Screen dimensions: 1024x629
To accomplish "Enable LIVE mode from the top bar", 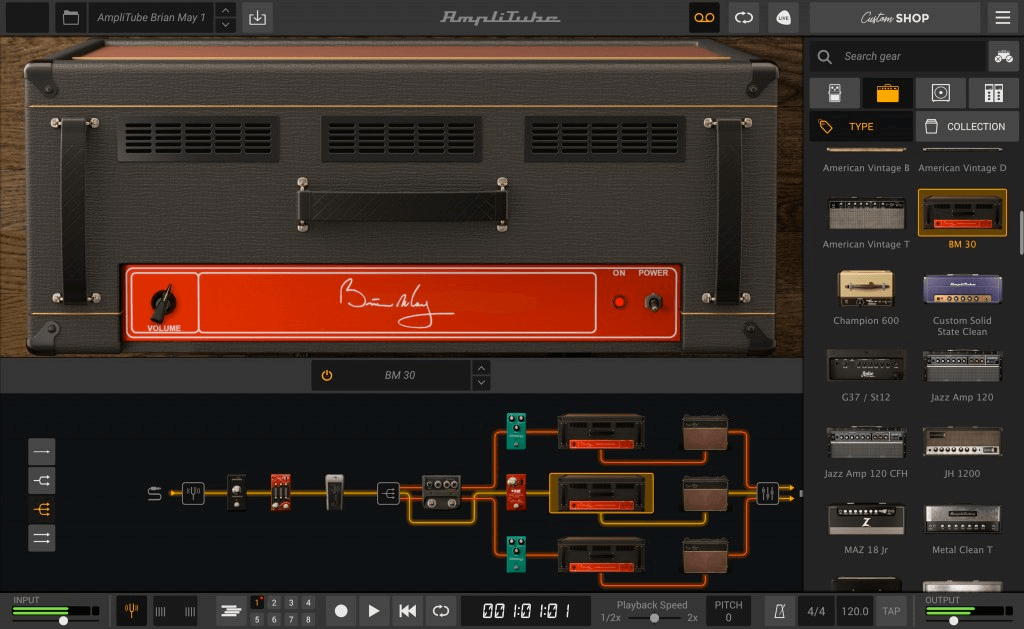I will [784, 17].
